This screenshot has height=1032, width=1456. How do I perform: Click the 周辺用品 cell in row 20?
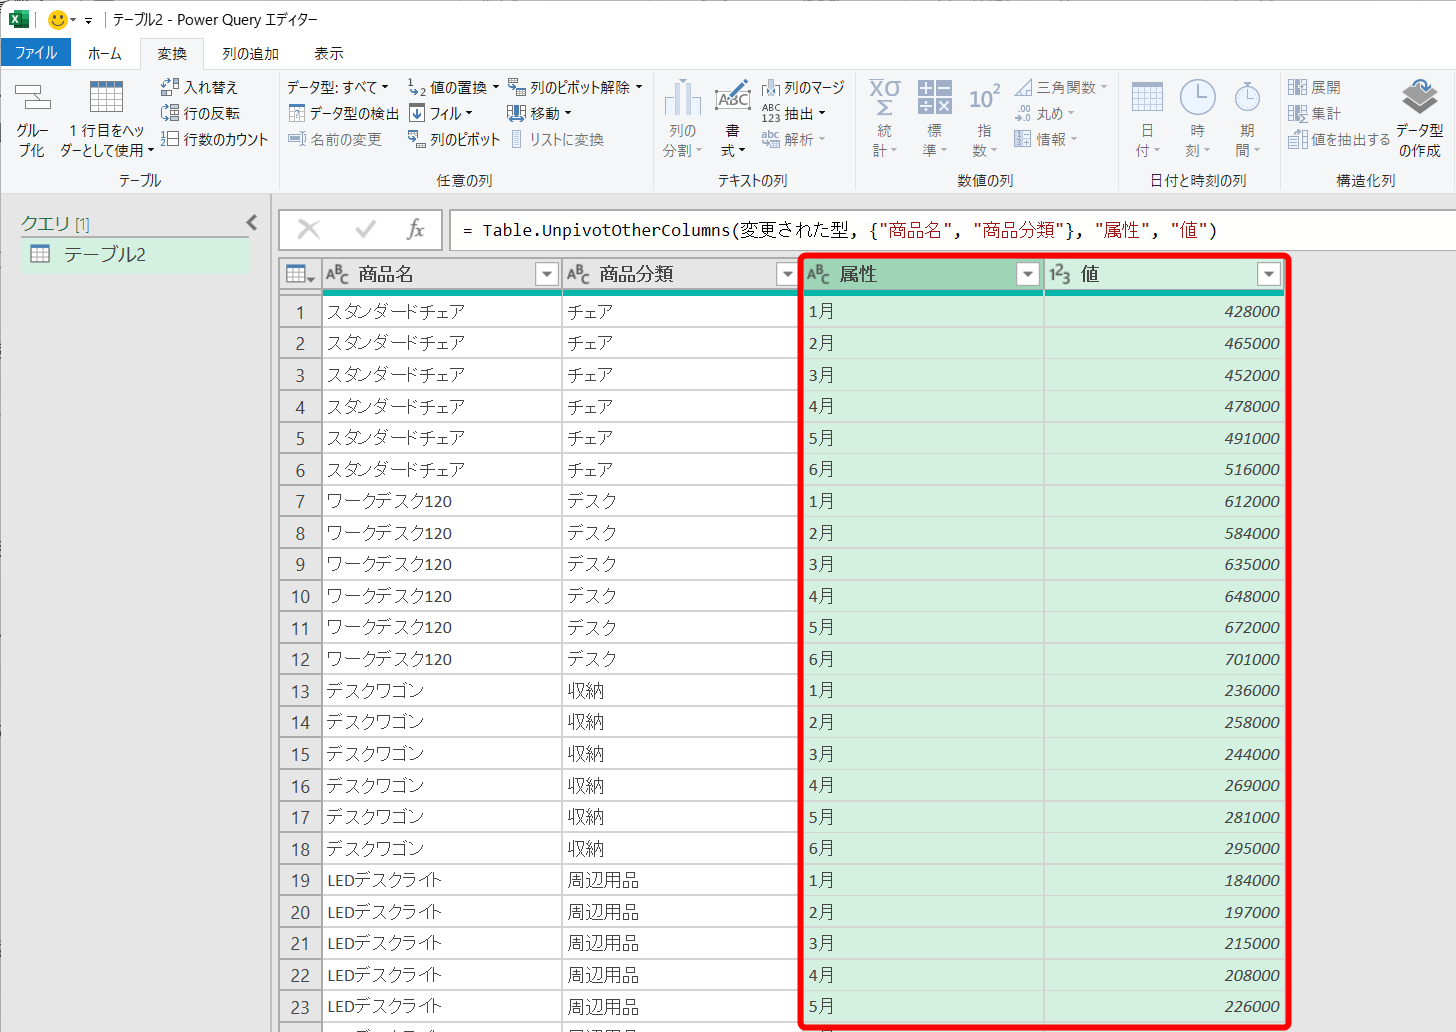pos(682,912)
